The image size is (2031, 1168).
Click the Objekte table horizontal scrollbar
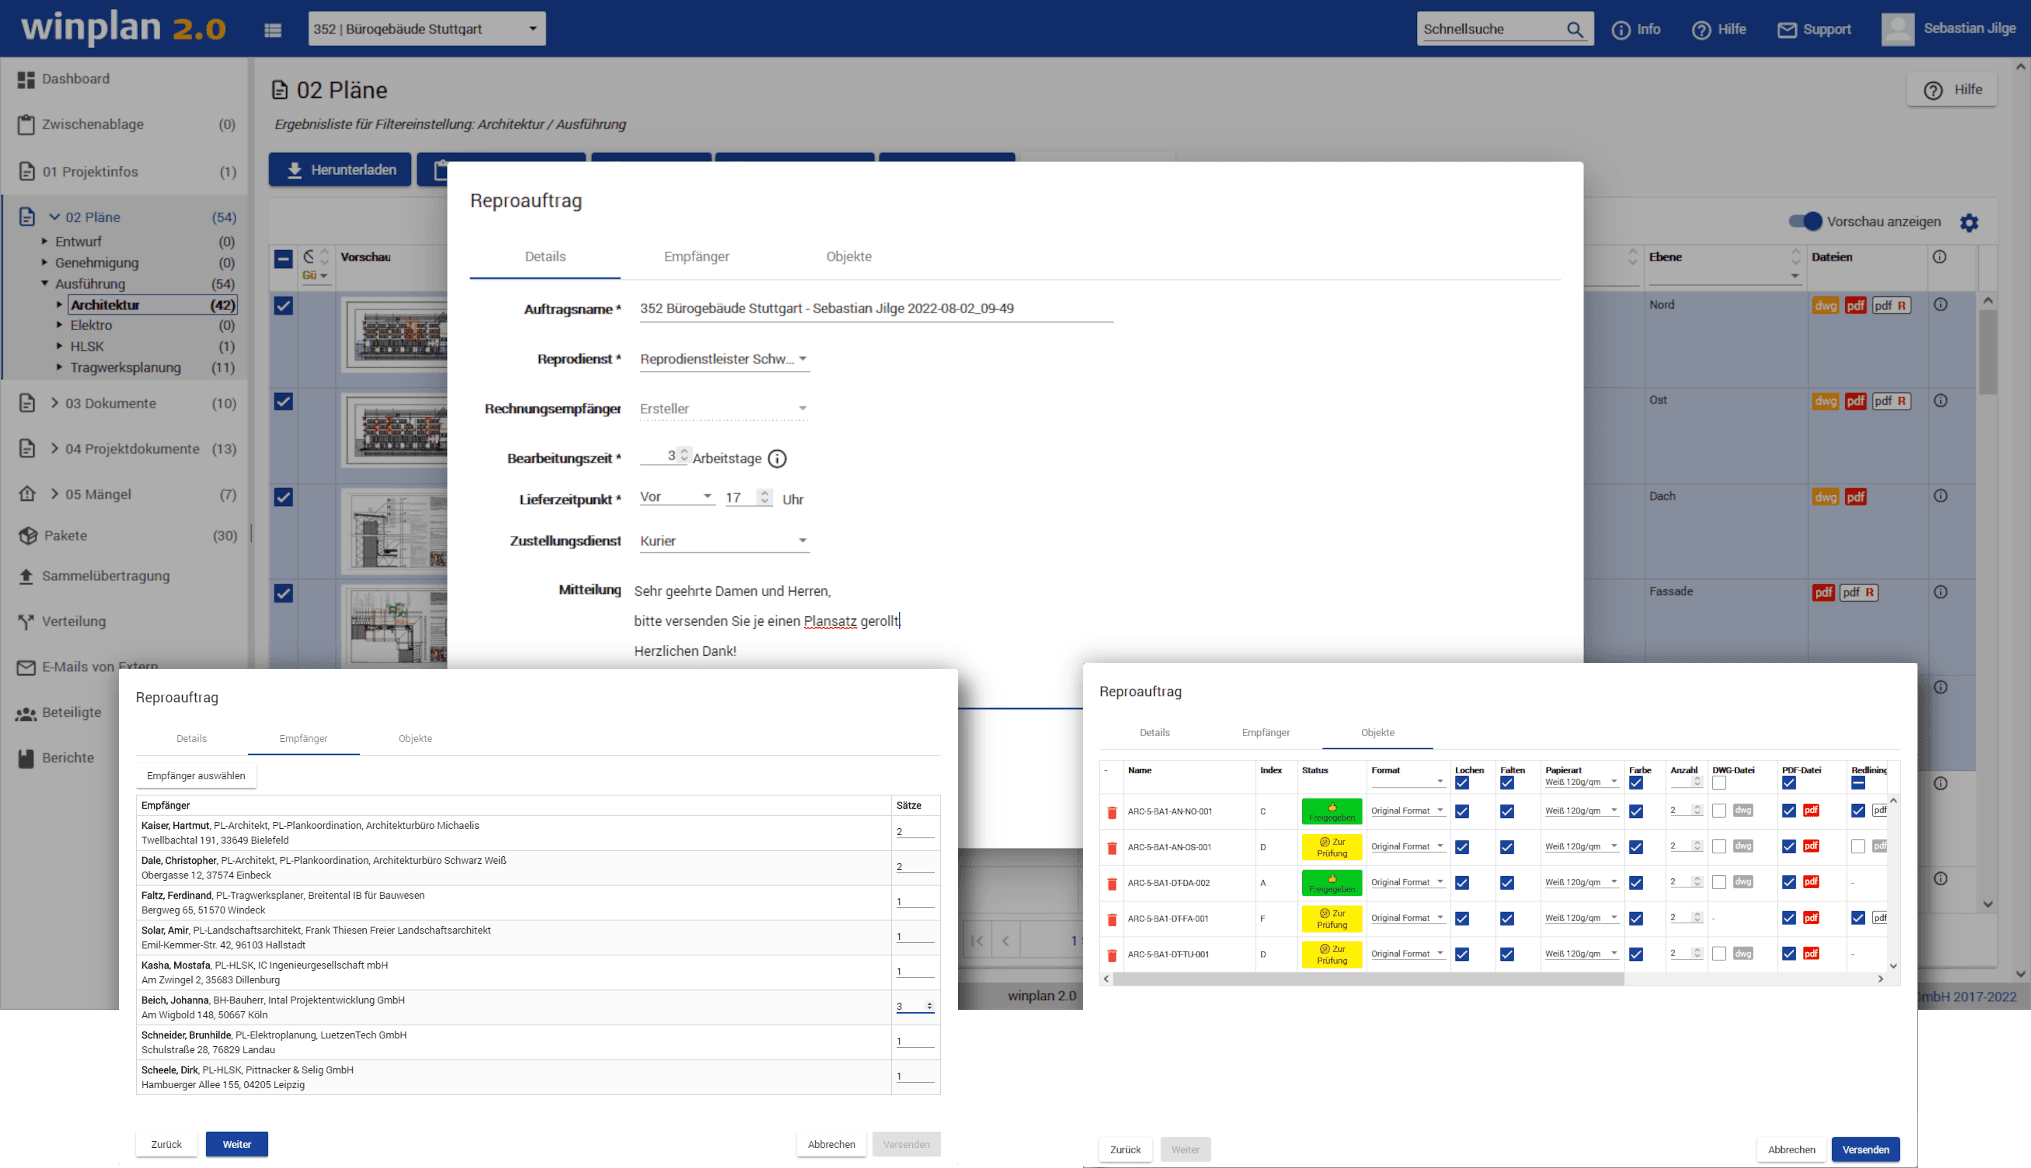[1368, 979]
